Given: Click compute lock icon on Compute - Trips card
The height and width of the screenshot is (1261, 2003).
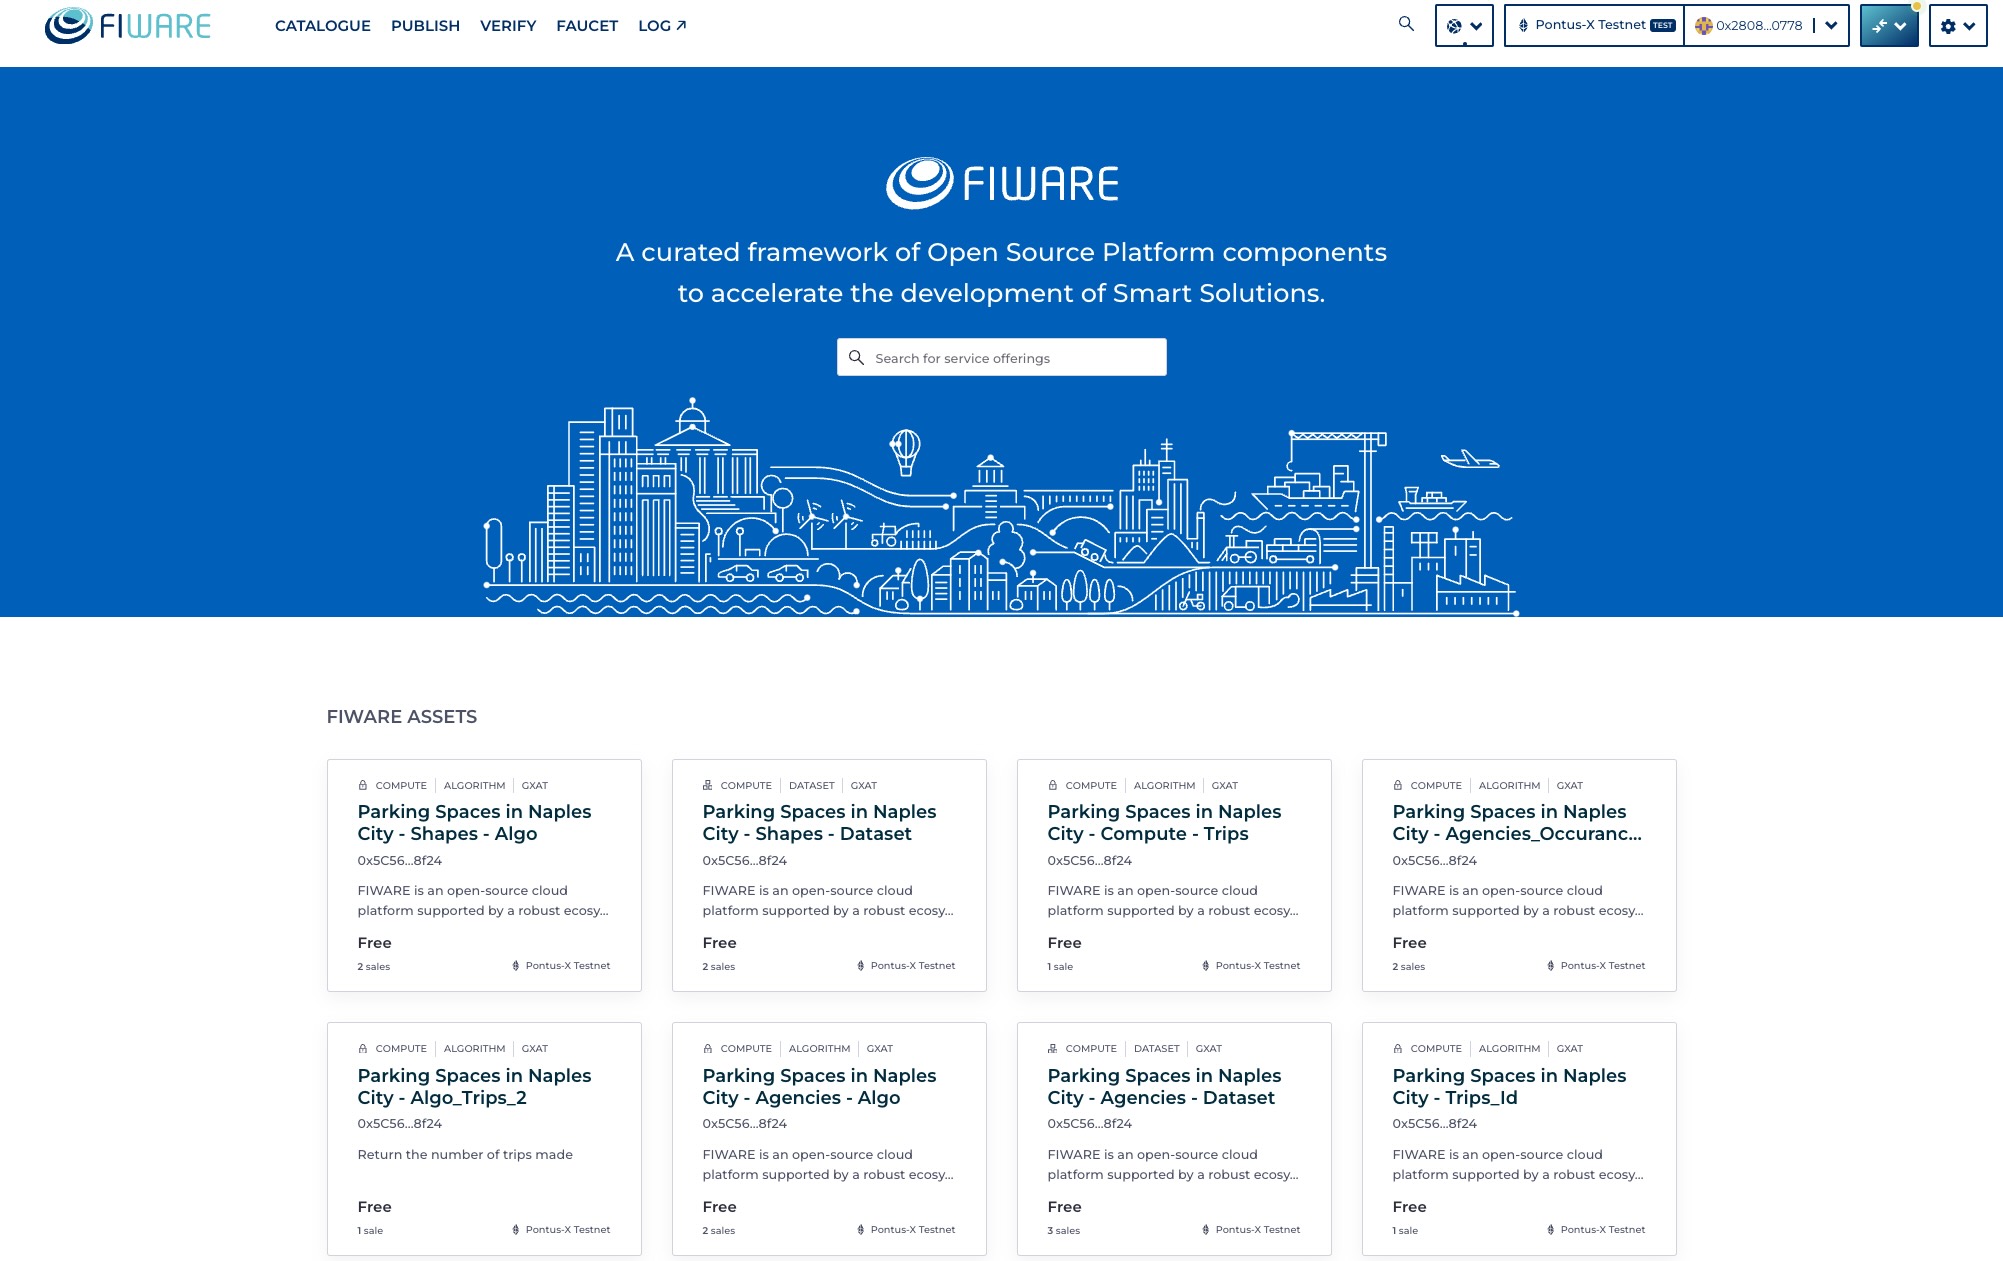Looking at the screenshot, I should [1053, 785].
